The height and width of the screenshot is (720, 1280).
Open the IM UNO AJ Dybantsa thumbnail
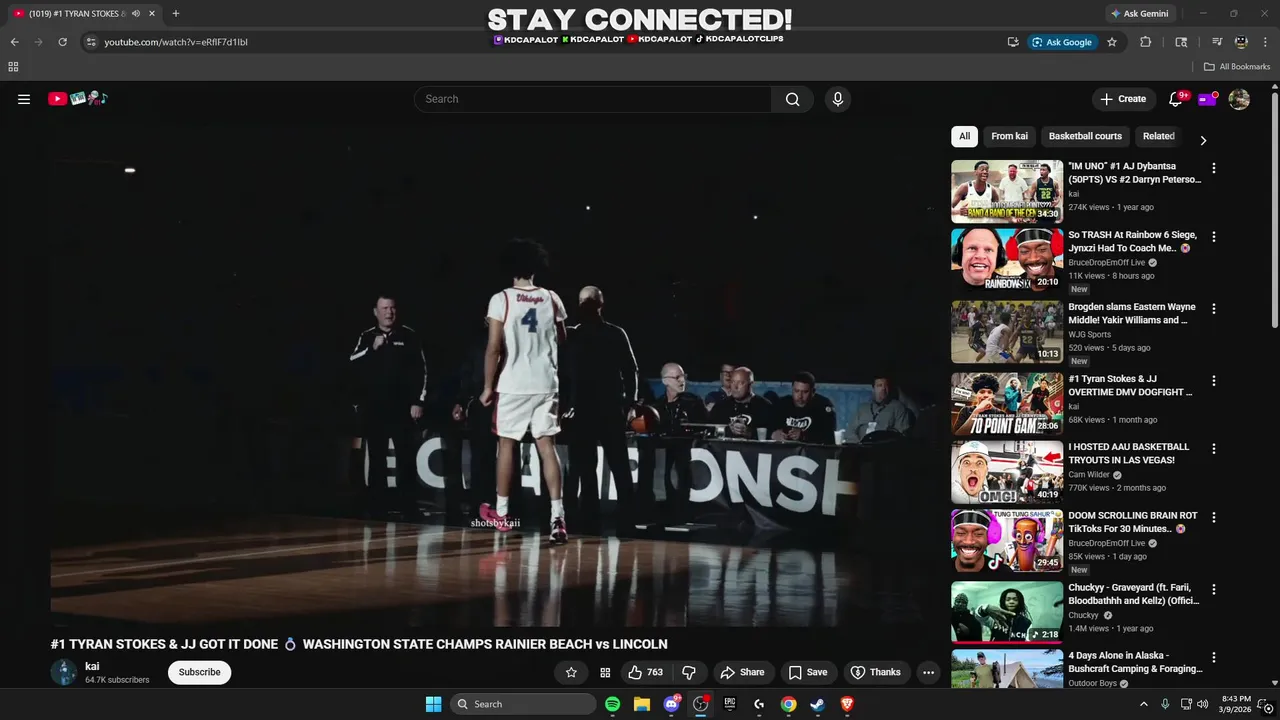tap(1007, 191)
